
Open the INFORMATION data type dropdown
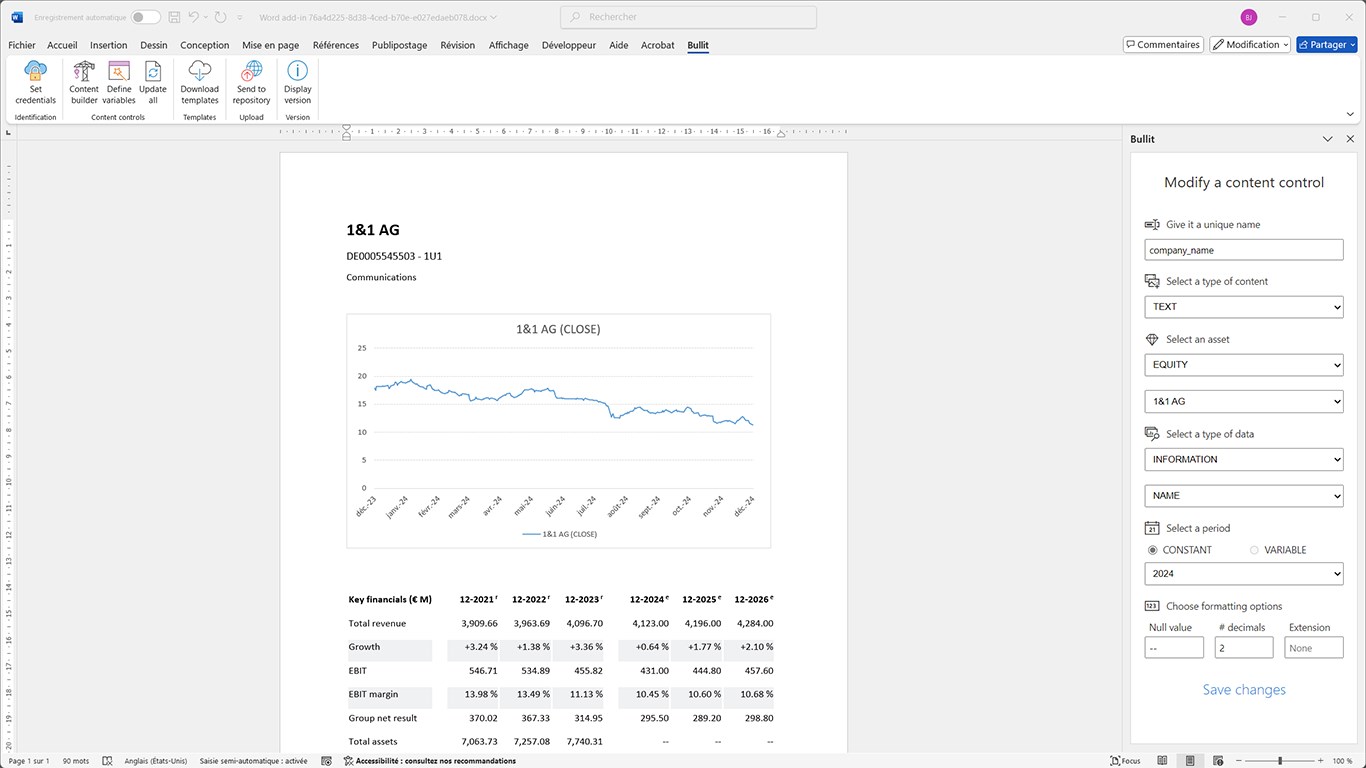1244,459
